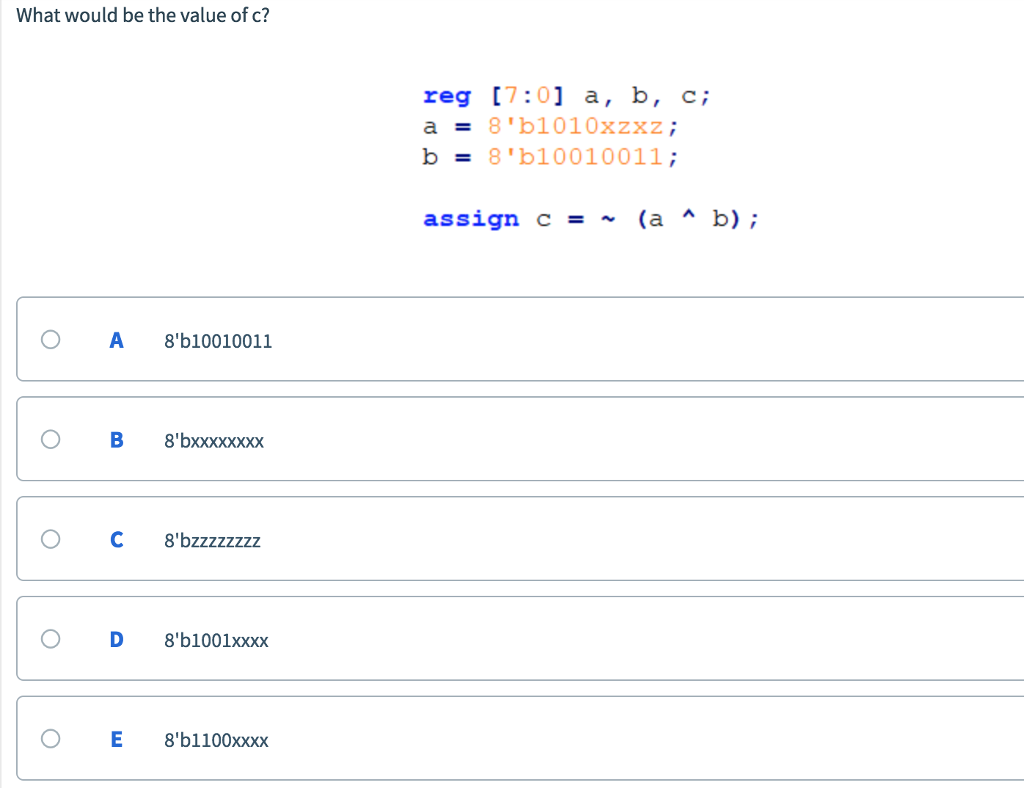
Task: Click the assign statement in the code snippet
Action: [x=590, y=218]
